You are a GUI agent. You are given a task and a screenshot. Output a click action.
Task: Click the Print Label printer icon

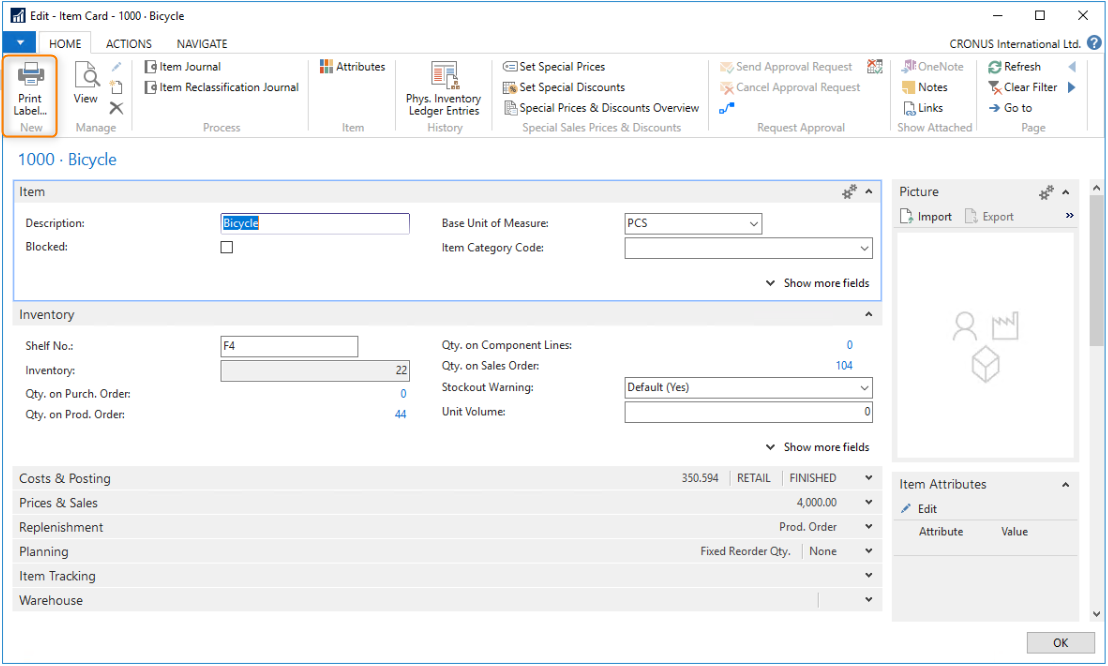click(30, 75)
